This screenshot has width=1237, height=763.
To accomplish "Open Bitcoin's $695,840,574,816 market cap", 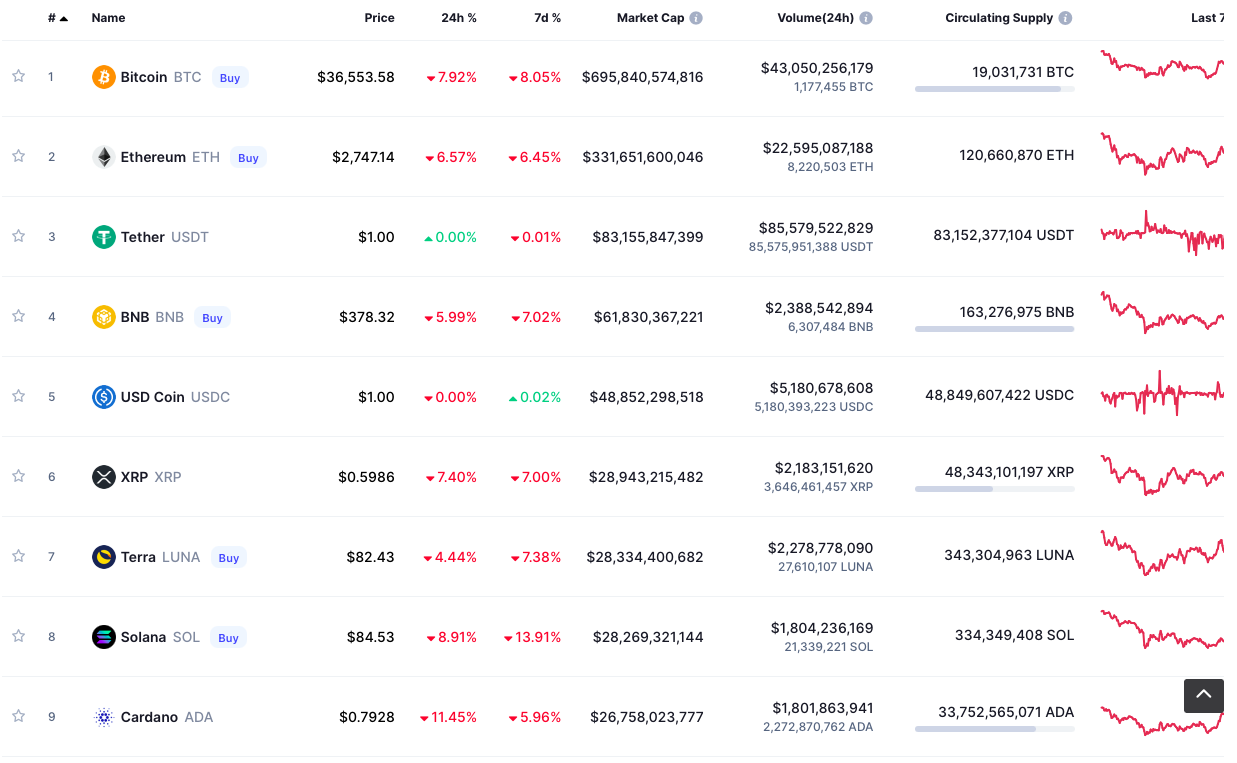I will [x=643, y=77].
